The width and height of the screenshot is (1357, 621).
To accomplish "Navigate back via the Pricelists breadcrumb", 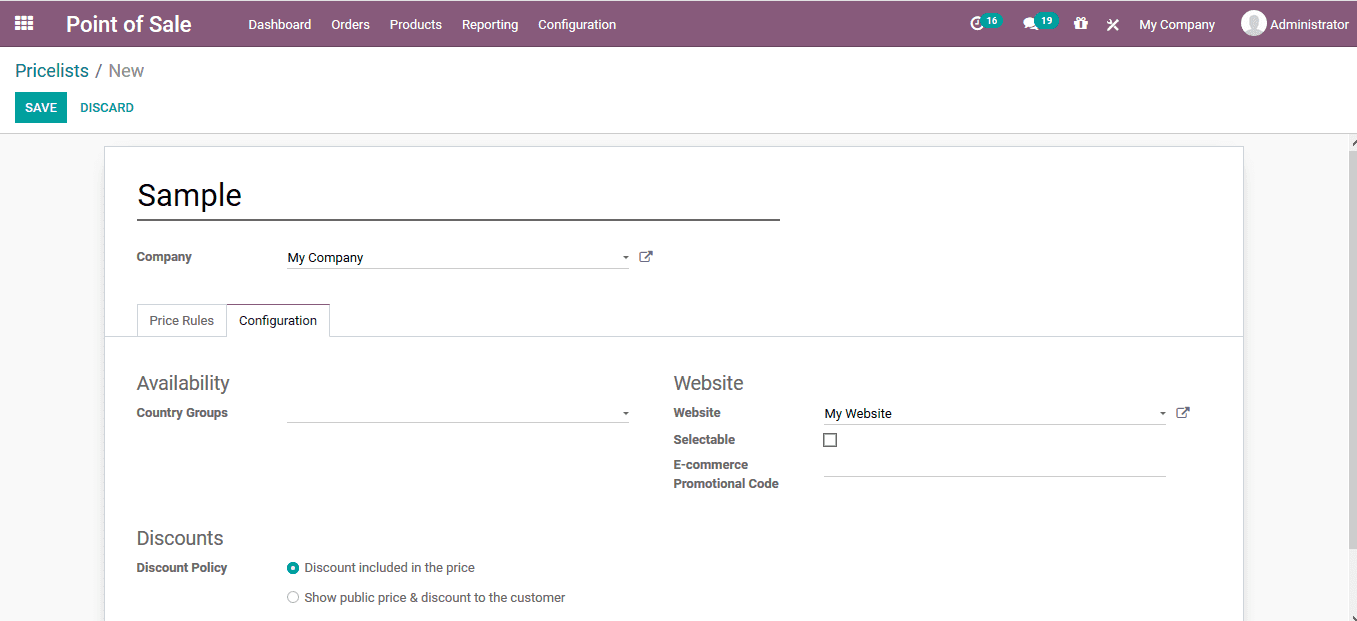I will (x=52, y=70).
